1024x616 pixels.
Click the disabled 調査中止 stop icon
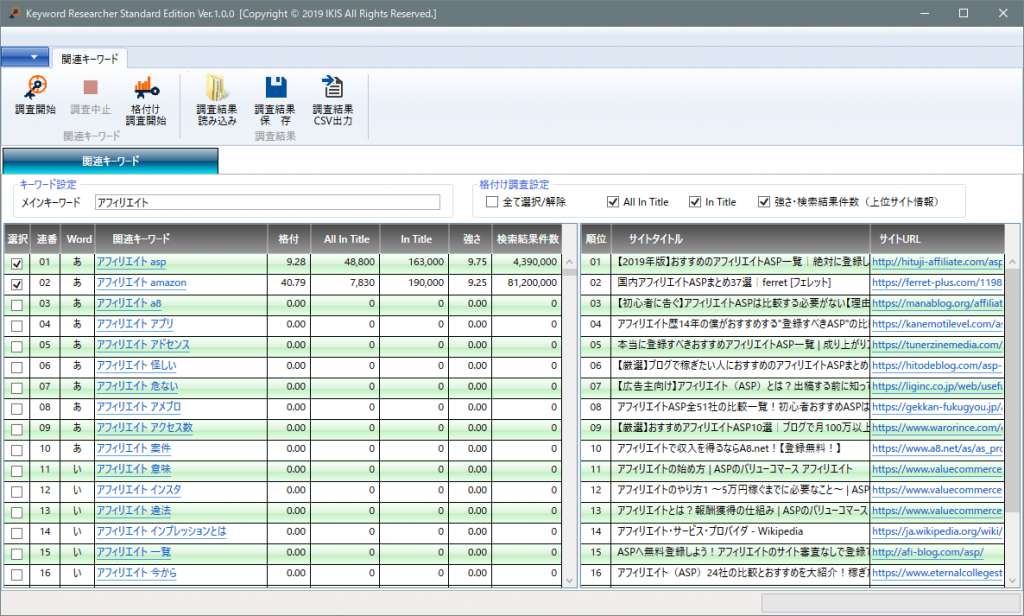90,87
